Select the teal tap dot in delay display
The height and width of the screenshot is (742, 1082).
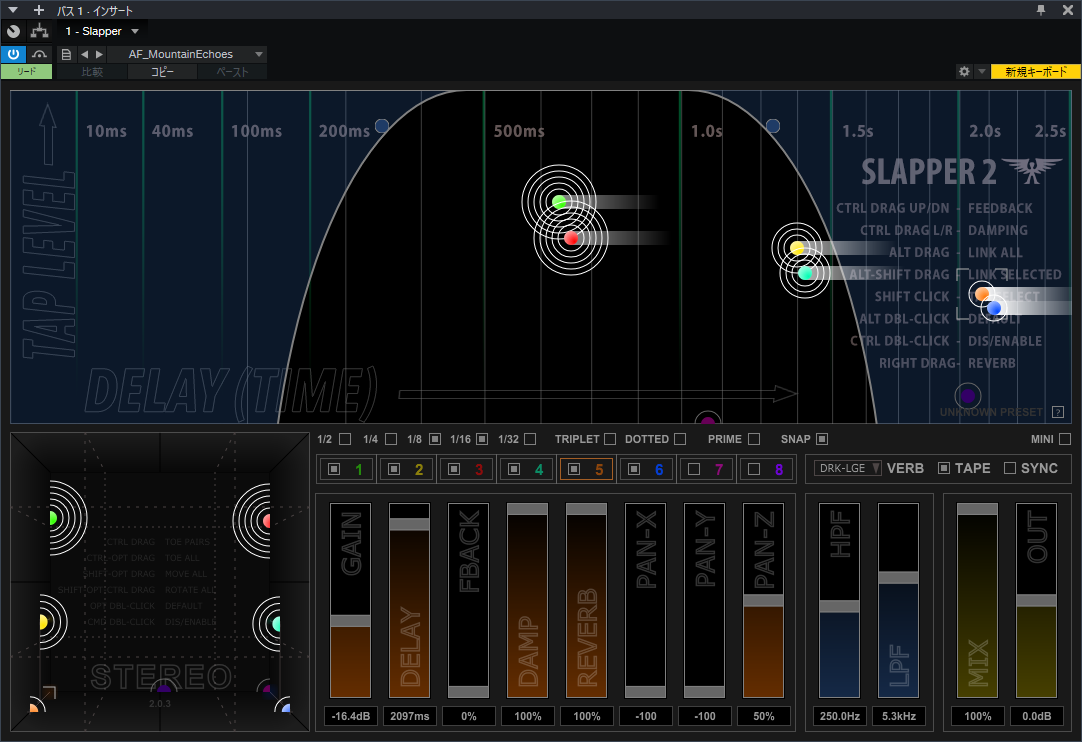(x=805, y=273)
